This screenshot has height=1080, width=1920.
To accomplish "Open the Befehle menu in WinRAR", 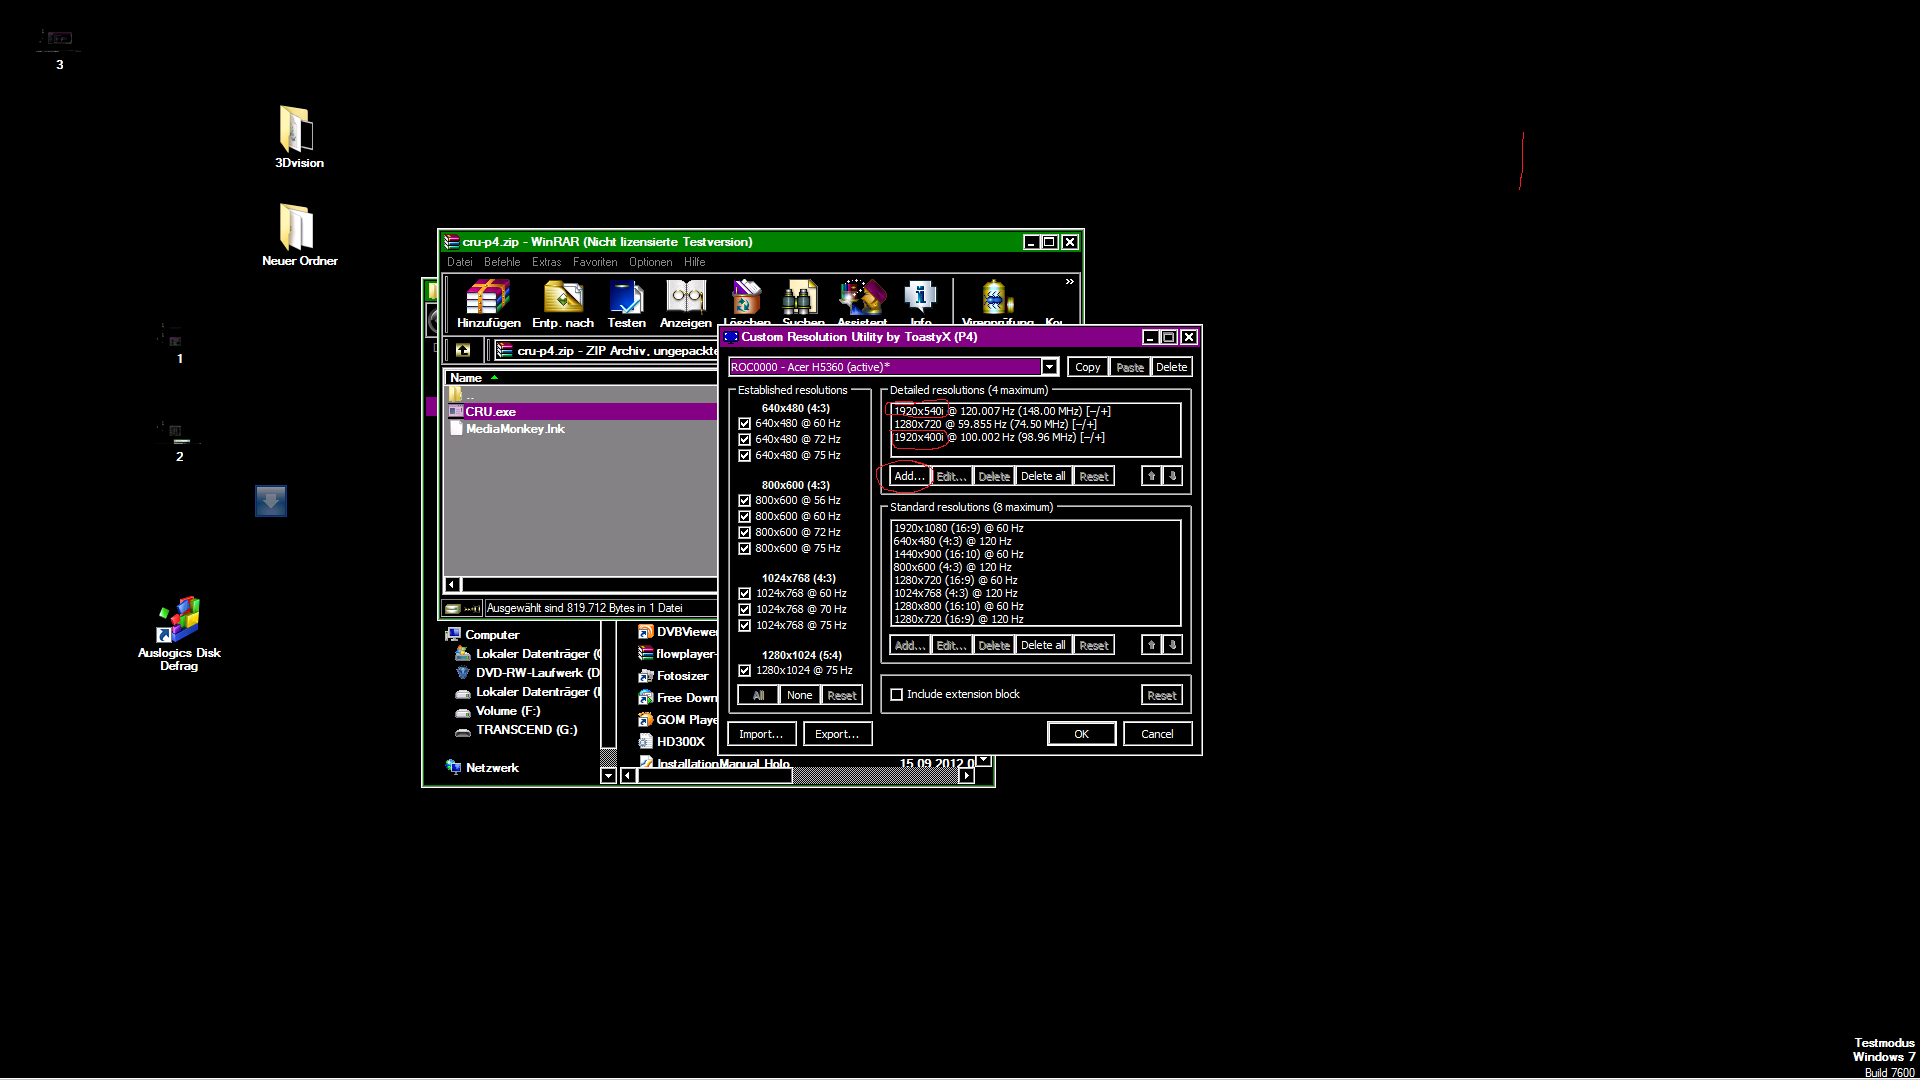I will click(x=502, y=262).
